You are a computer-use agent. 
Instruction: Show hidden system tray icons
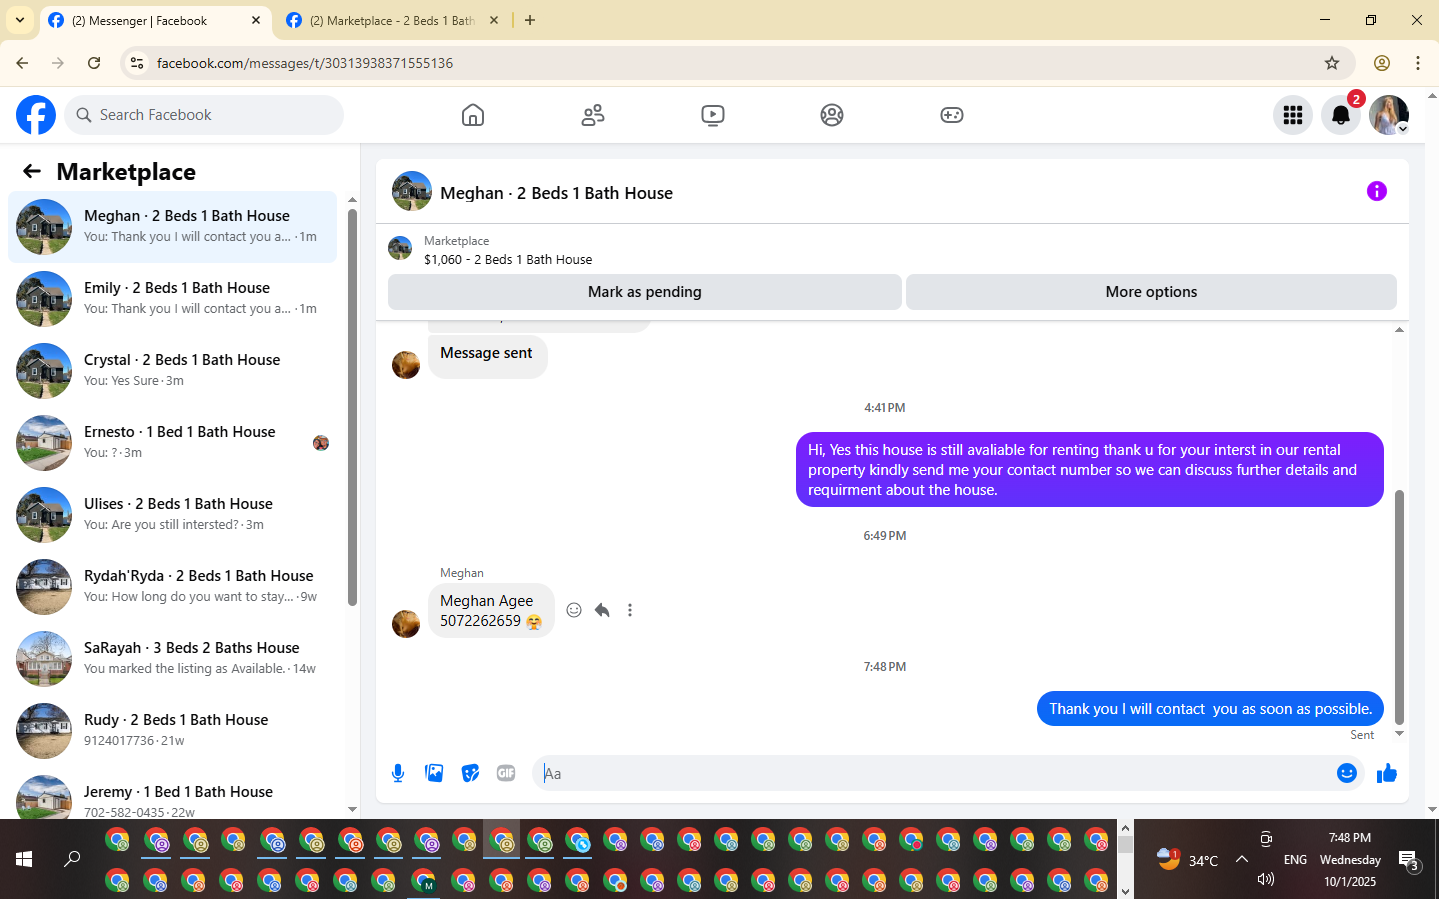pyautogui.click(x=1242, y=859)
